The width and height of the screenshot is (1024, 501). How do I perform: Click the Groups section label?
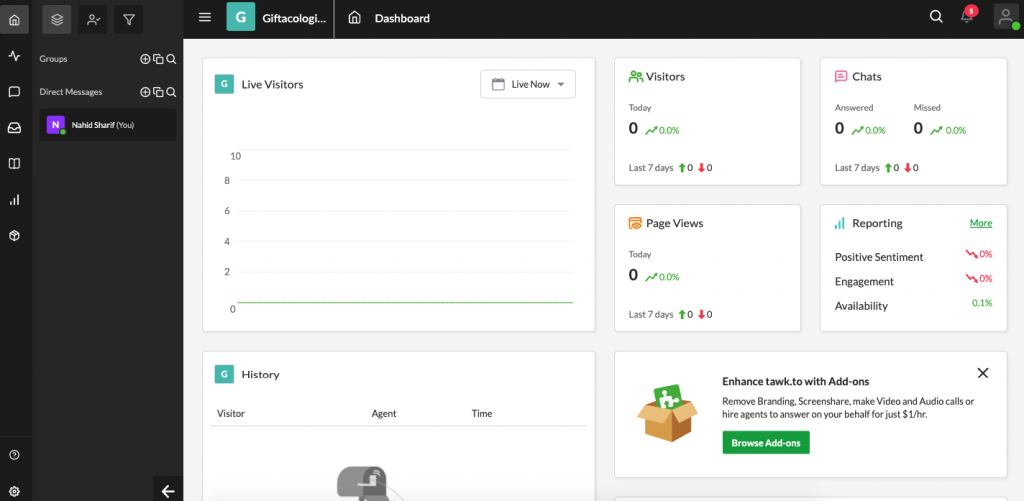click(54, 59)
